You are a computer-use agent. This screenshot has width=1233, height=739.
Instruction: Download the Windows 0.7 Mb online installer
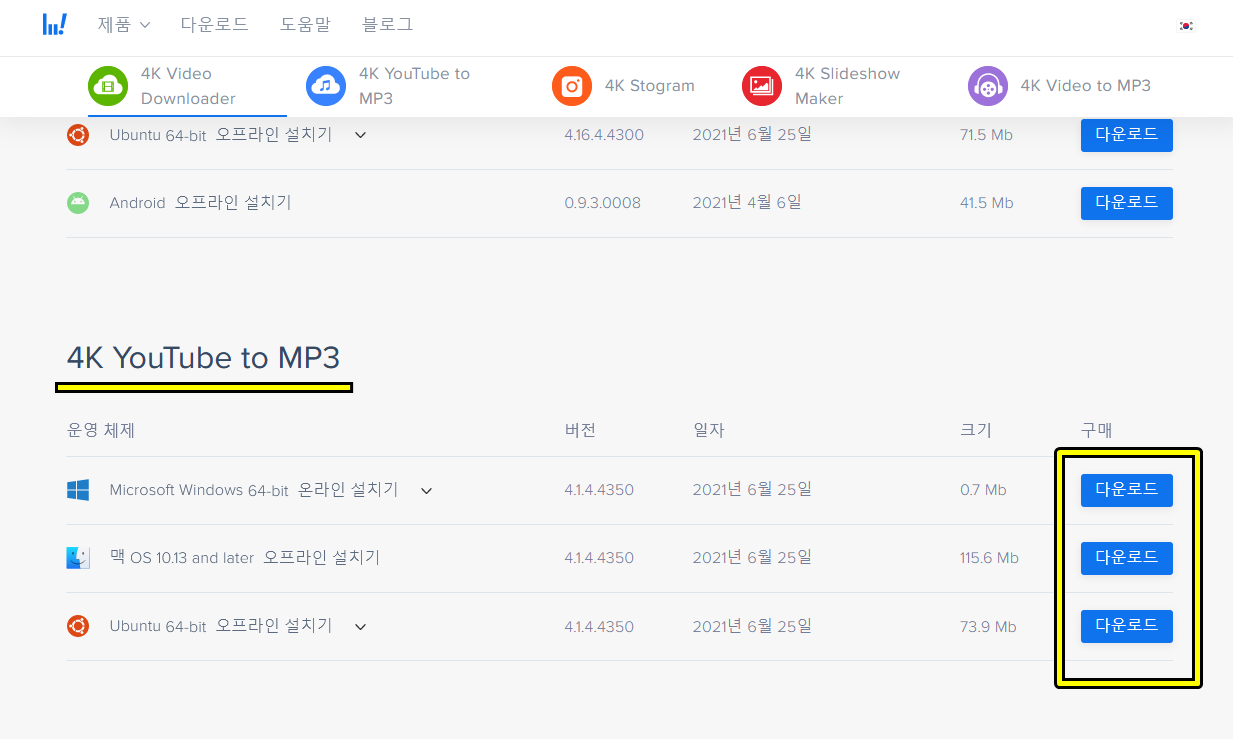[1127, 490]
